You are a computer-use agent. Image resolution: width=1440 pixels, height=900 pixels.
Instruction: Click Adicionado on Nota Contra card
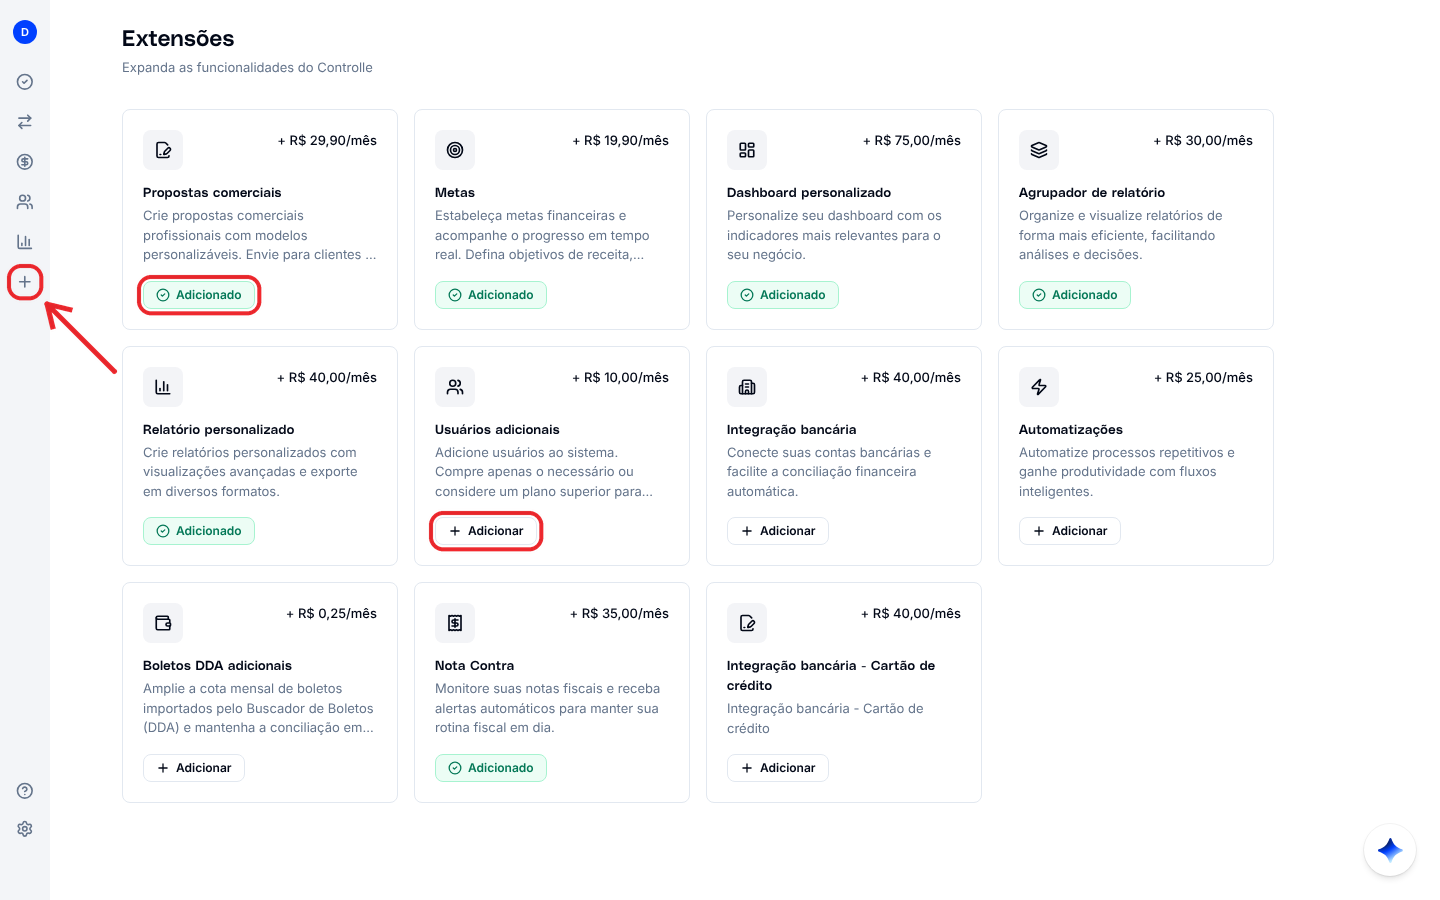click(x=491, y=768)
